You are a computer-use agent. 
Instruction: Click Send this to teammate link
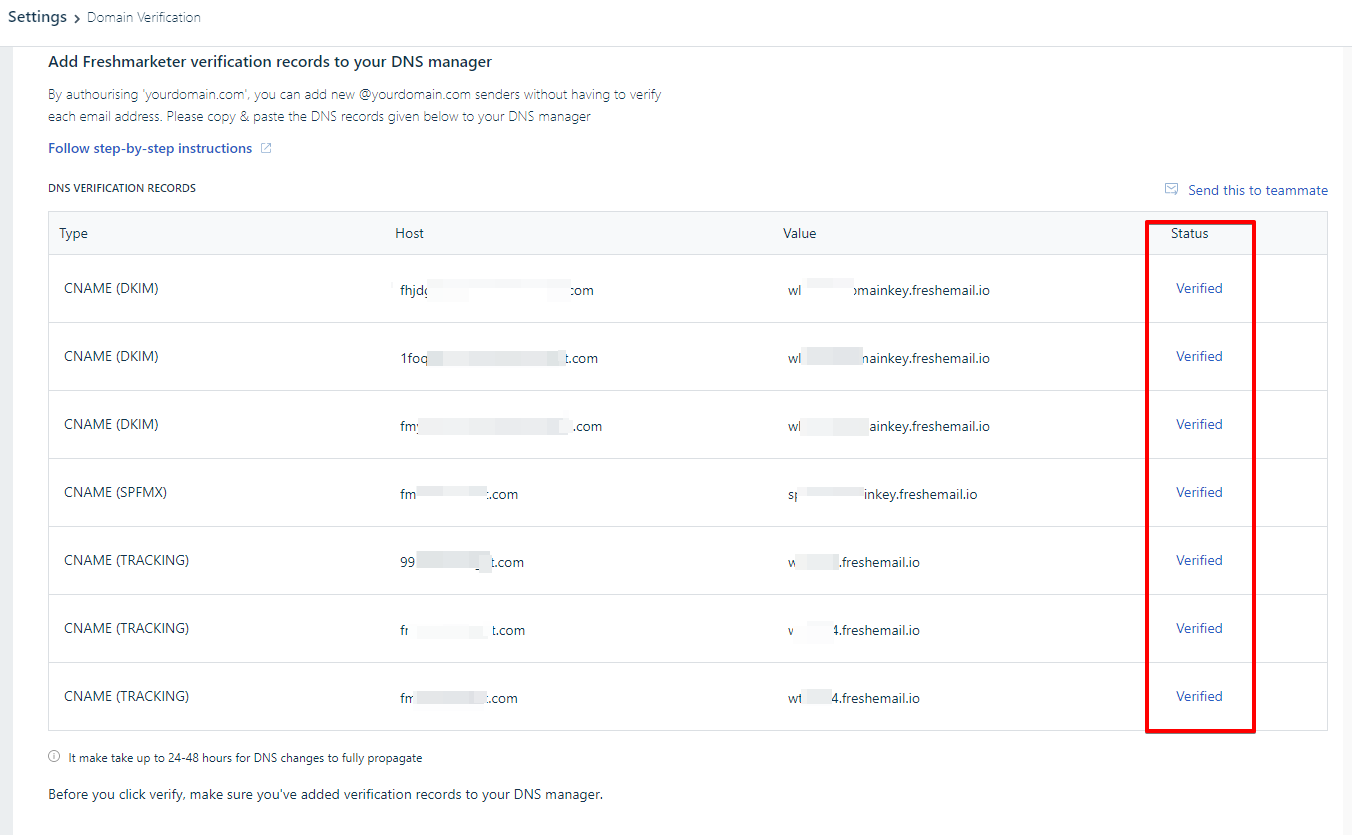click(x=1257, y=190)
